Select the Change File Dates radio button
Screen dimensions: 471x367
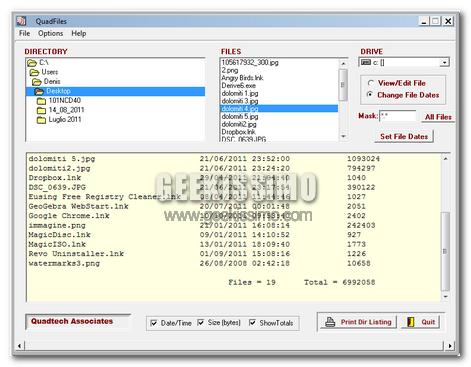coord(370,95)
